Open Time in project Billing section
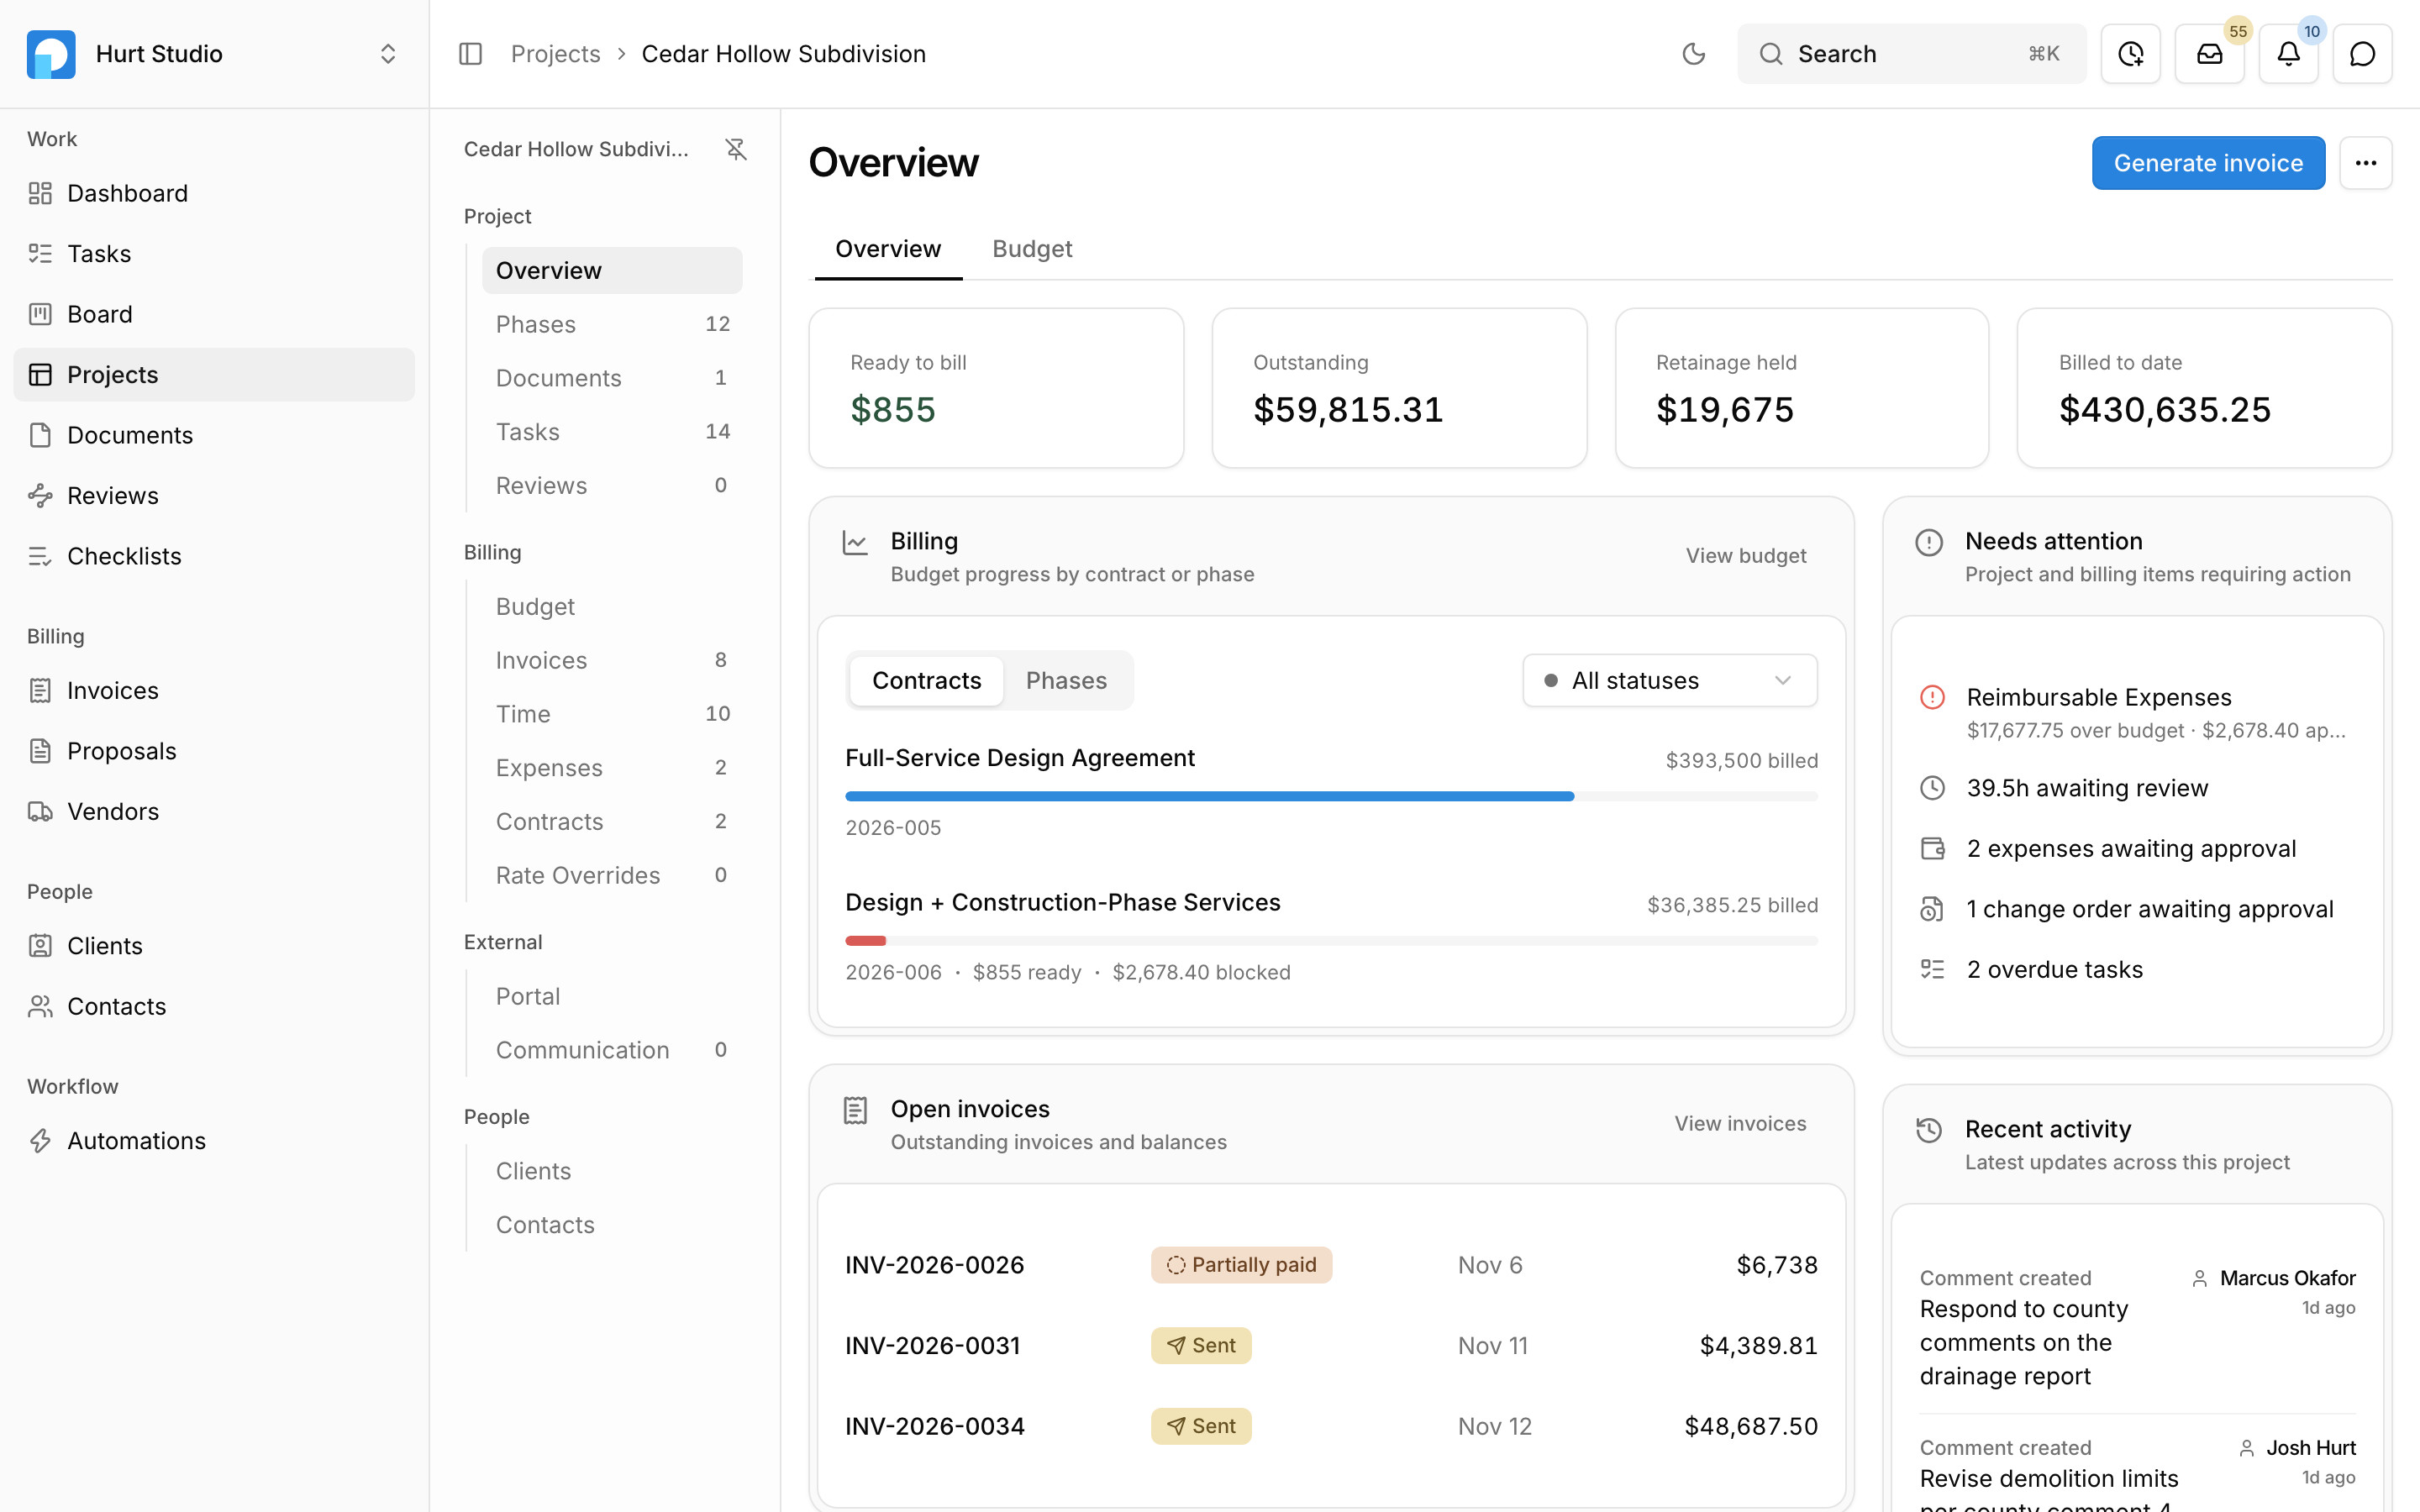 coord(612,714)
